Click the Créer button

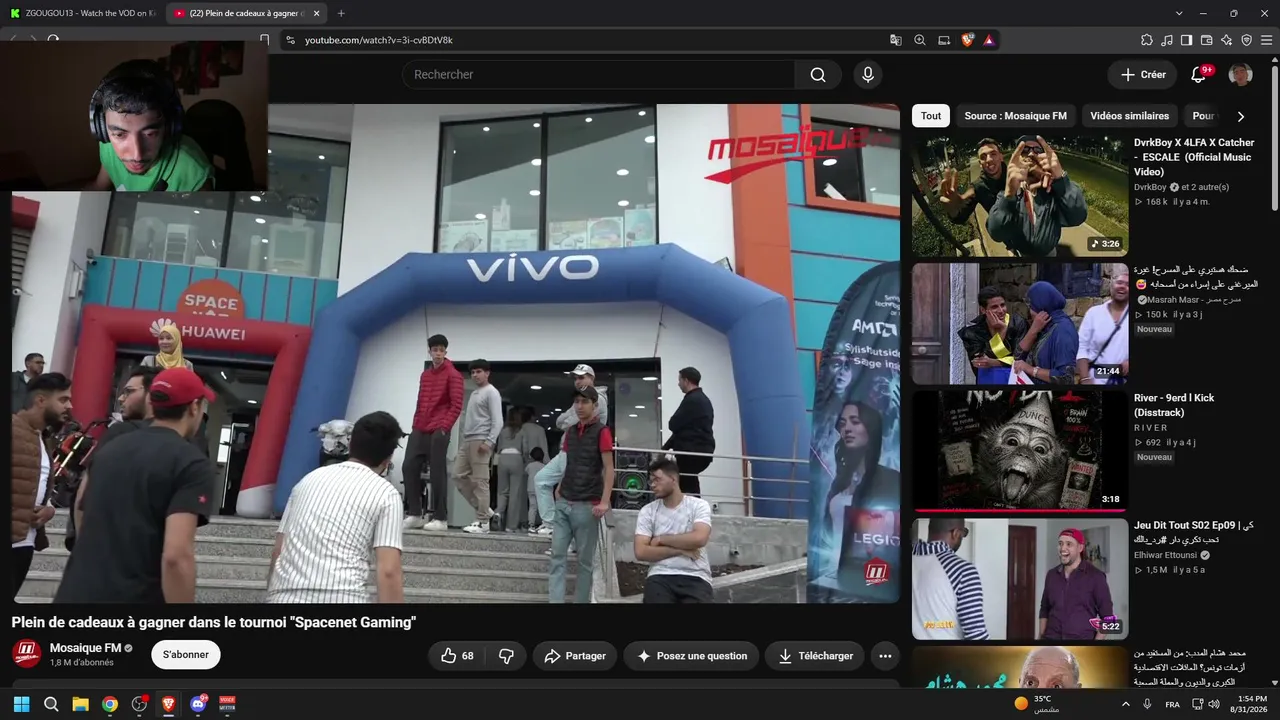pyautogui.click(x=1143, y=75)
